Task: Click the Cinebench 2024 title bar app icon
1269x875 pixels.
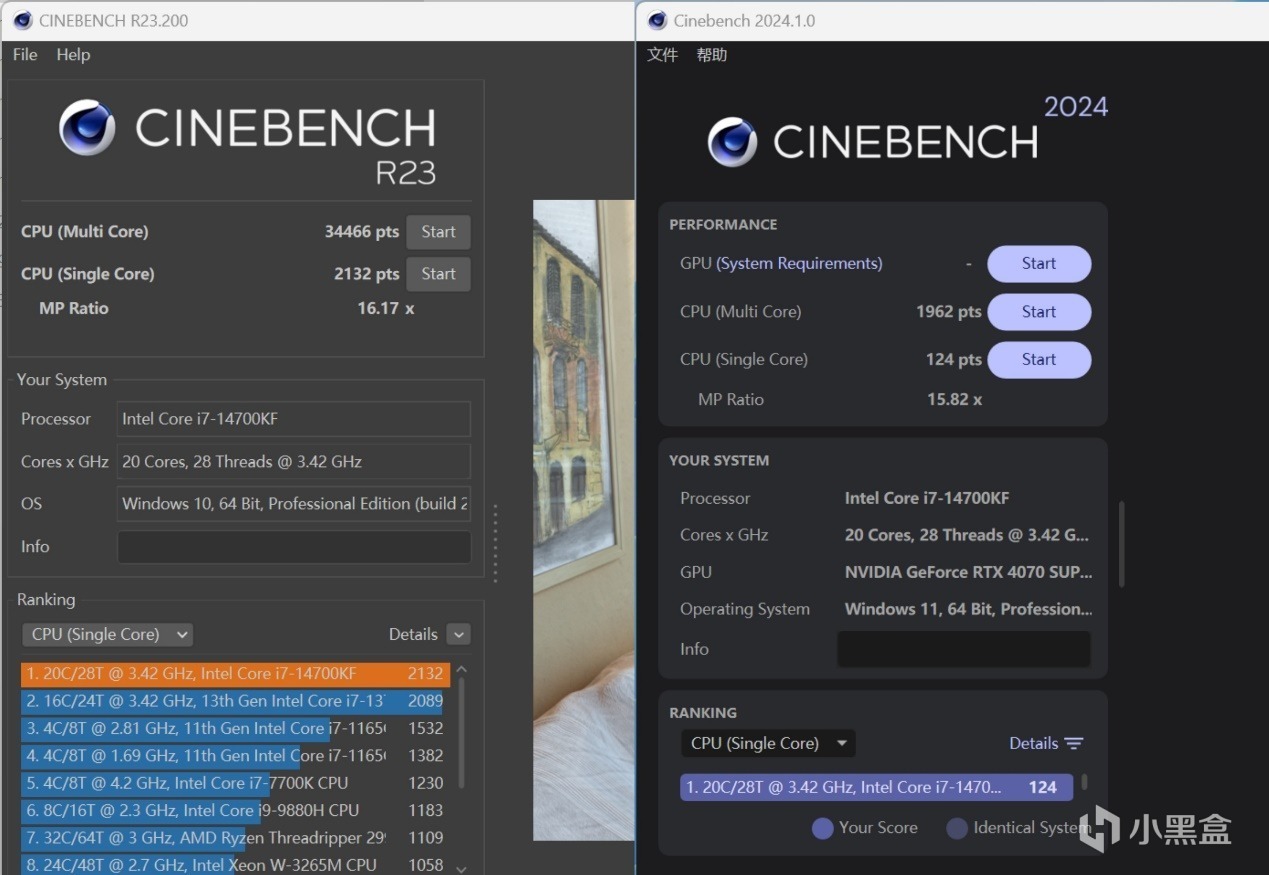Action: tap(657, 20)
